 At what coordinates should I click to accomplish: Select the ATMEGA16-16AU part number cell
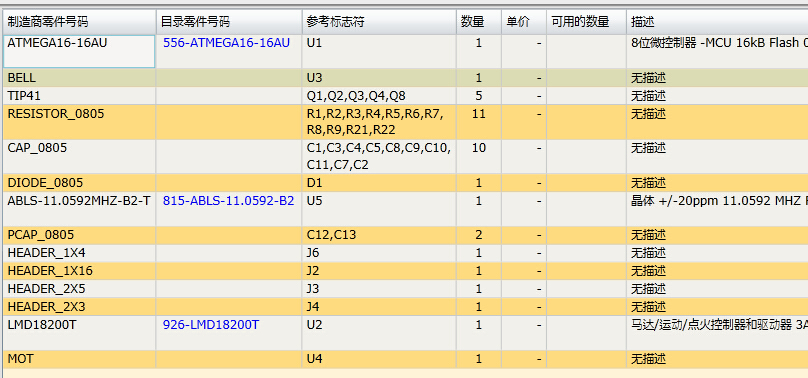tap(79, 51)
